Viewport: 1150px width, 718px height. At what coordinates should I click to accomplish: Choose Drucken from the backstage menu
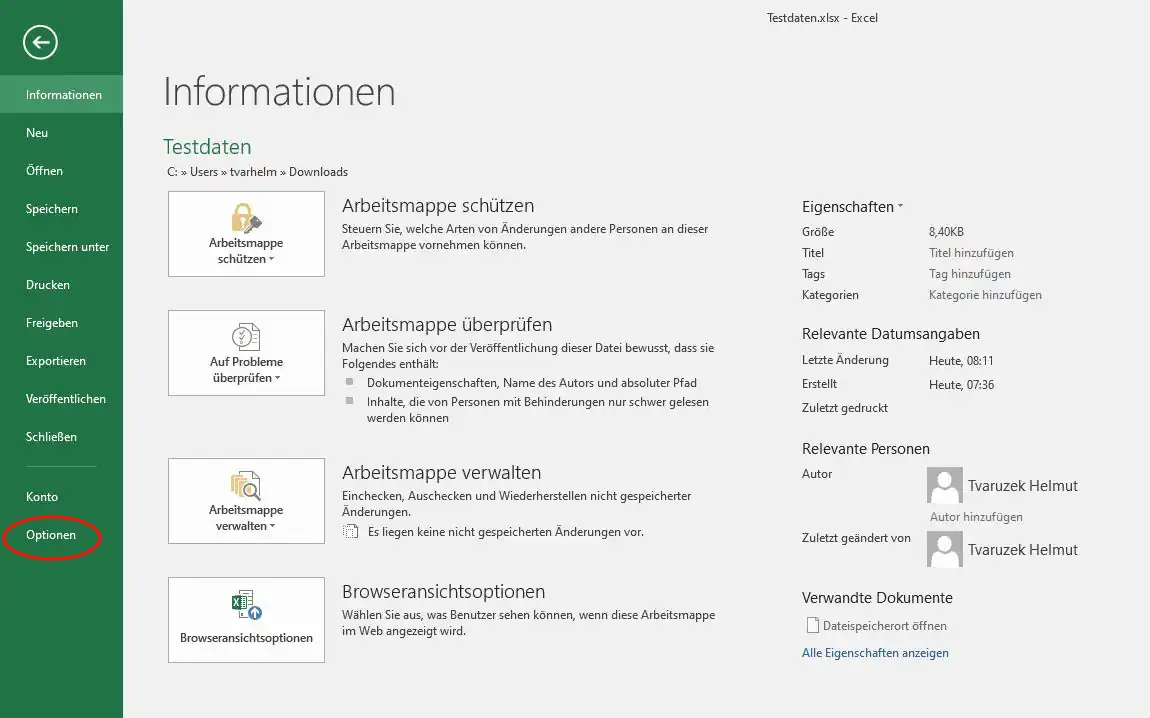[48, 285]
